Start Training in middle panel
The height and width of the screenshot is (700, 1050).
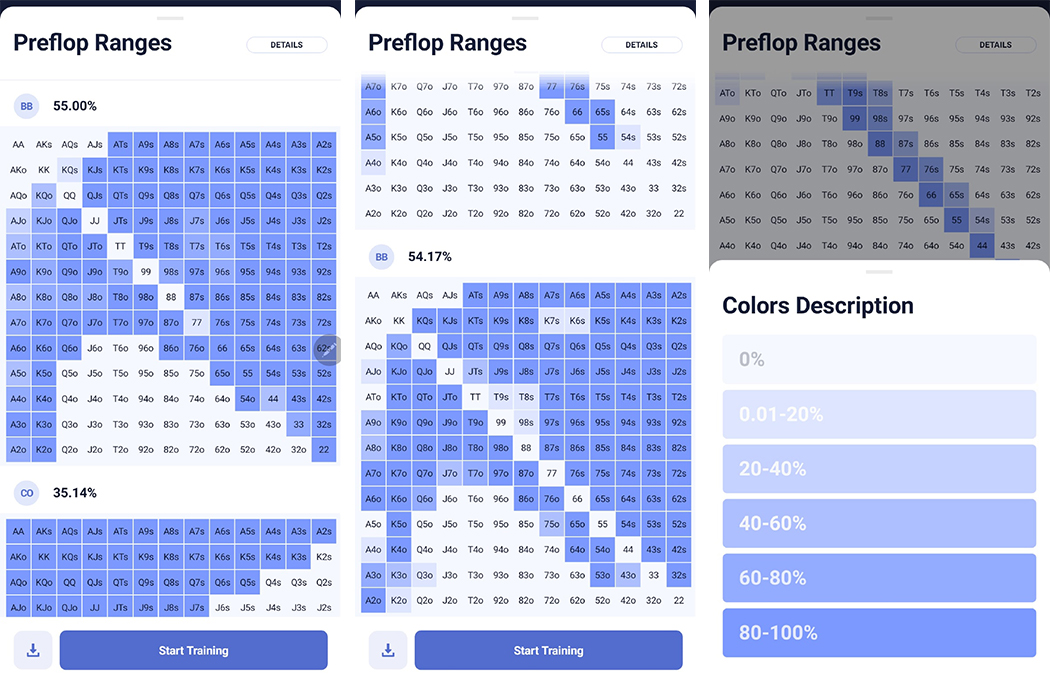click(548, 650)
